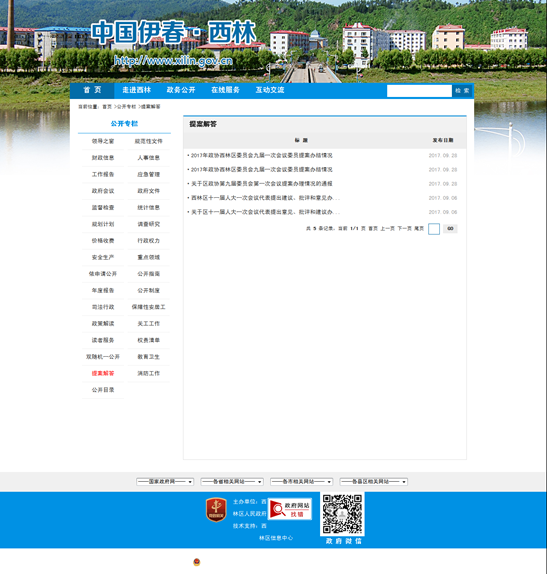This screenshot has width=547, height=574.
Task: Click the red shield emblem in footer
Action: coord(216,509)
